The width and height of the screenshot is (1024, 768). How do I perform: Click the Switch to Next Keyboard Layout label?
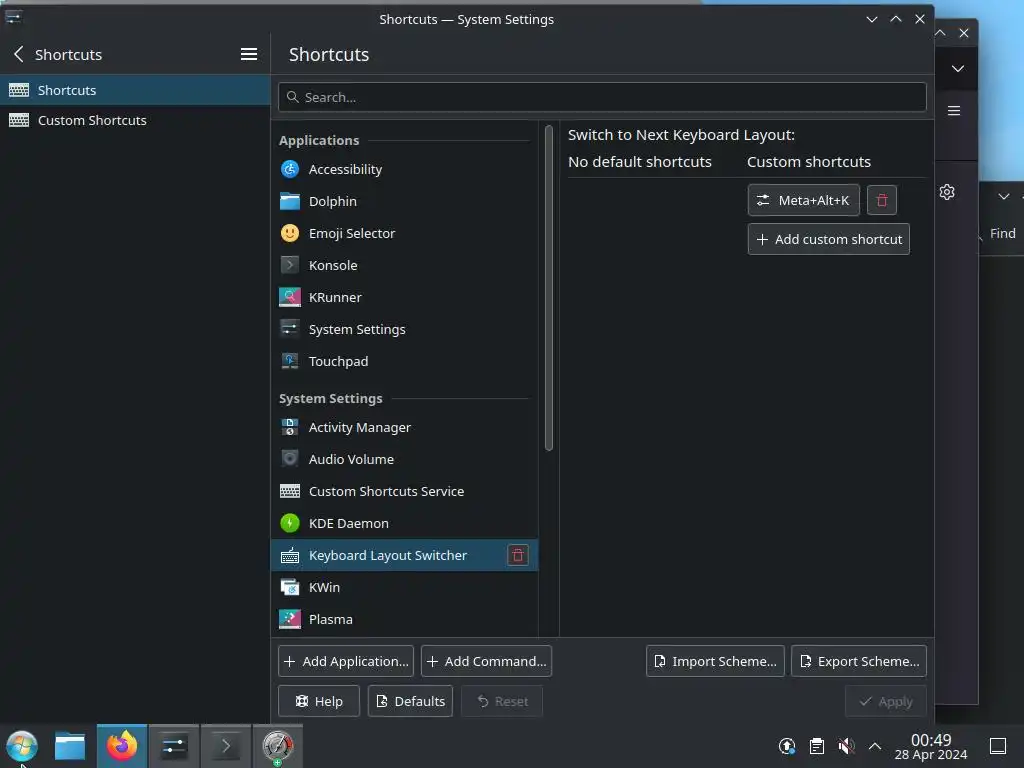pos(681,135)
